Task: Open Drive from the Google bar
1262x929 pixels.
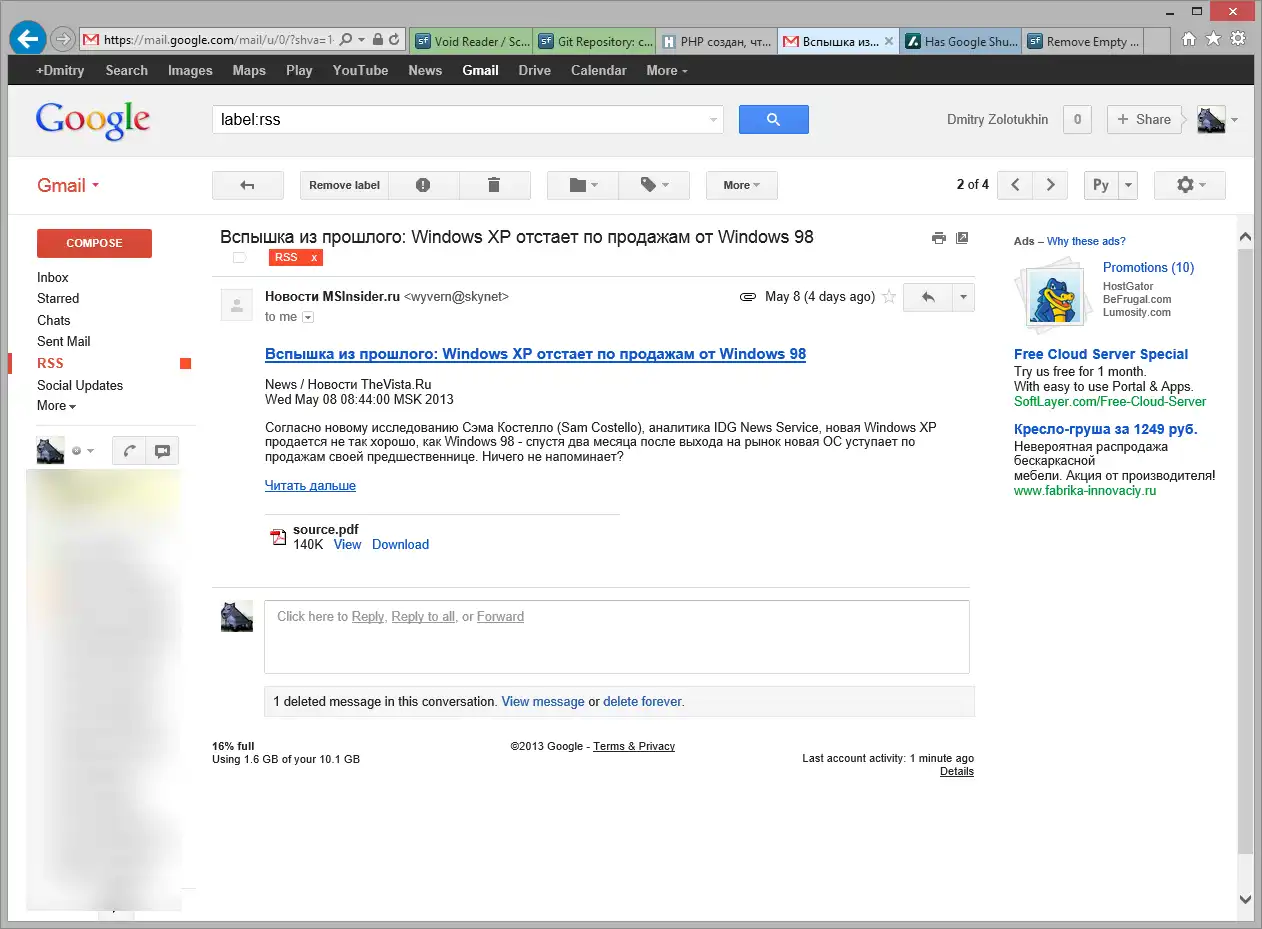Action: 535,70
